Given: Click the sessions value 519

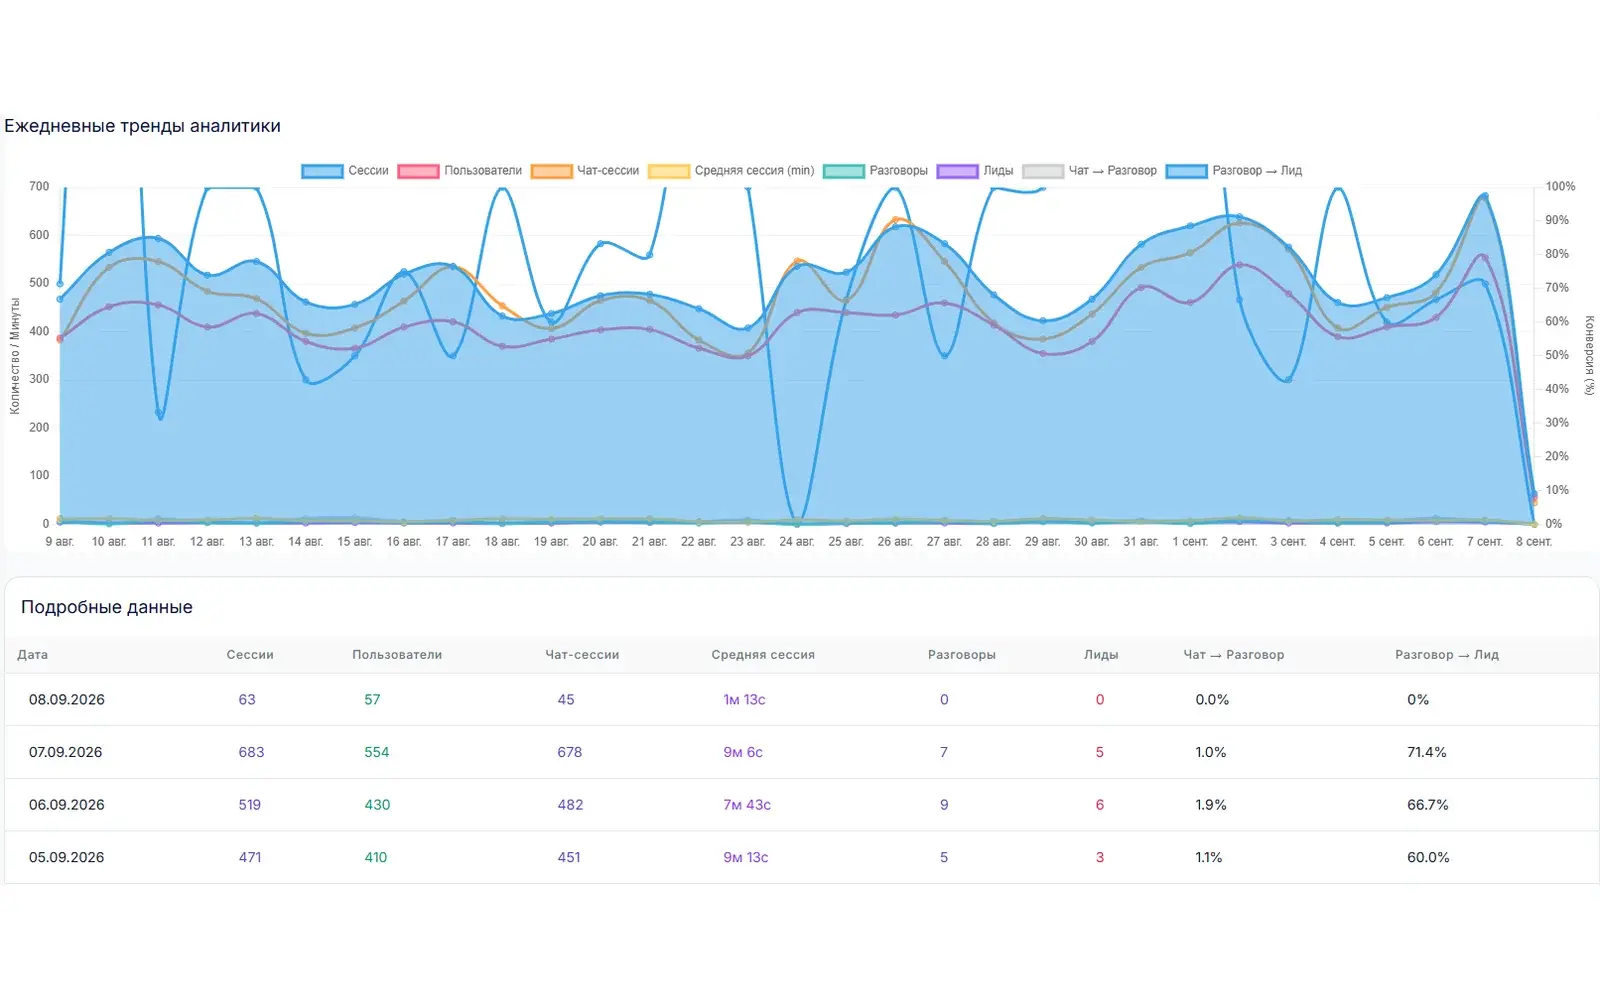Looking at the screenshot, I should pos(250,805).
